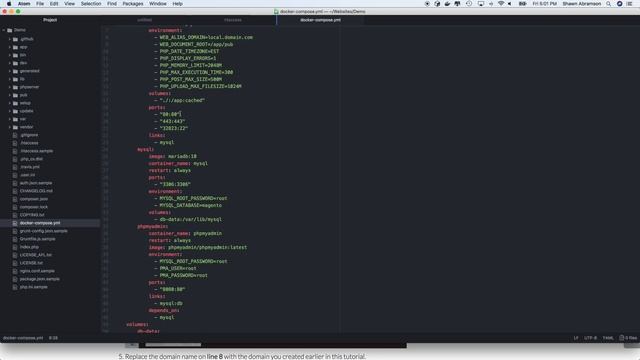Open the Docker whale menu bar icon
Screen dimensions: 640x360
click(x=447, y=4)
